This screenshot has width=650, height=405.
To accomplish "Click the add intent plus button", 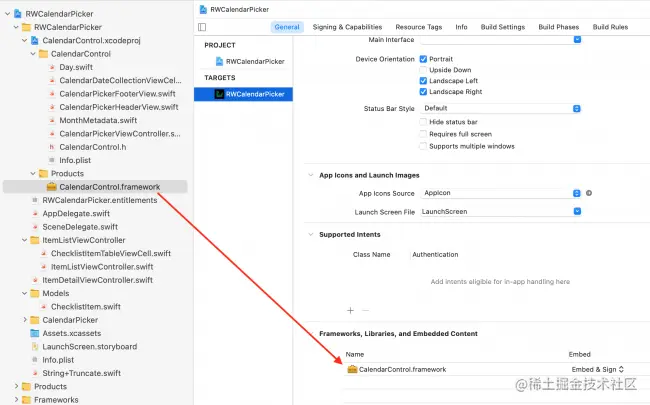I will click(350, 310).
